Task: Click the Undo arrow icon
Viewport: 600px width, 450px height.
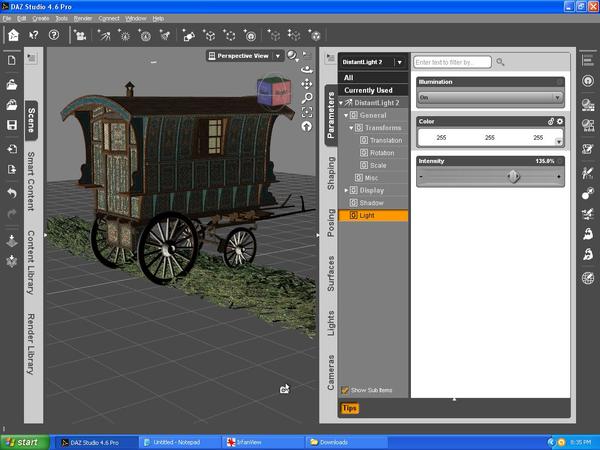Action: click(12, 193)
